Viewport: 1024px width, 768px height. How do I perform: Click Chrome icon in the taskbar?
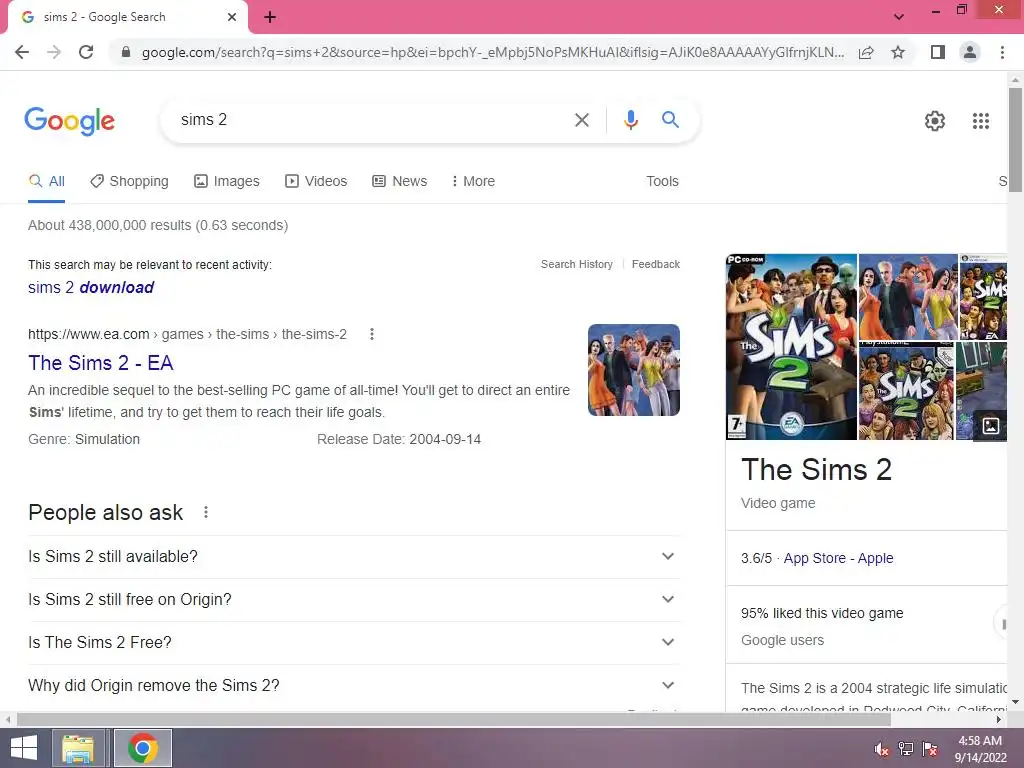(x=142, y=748)
